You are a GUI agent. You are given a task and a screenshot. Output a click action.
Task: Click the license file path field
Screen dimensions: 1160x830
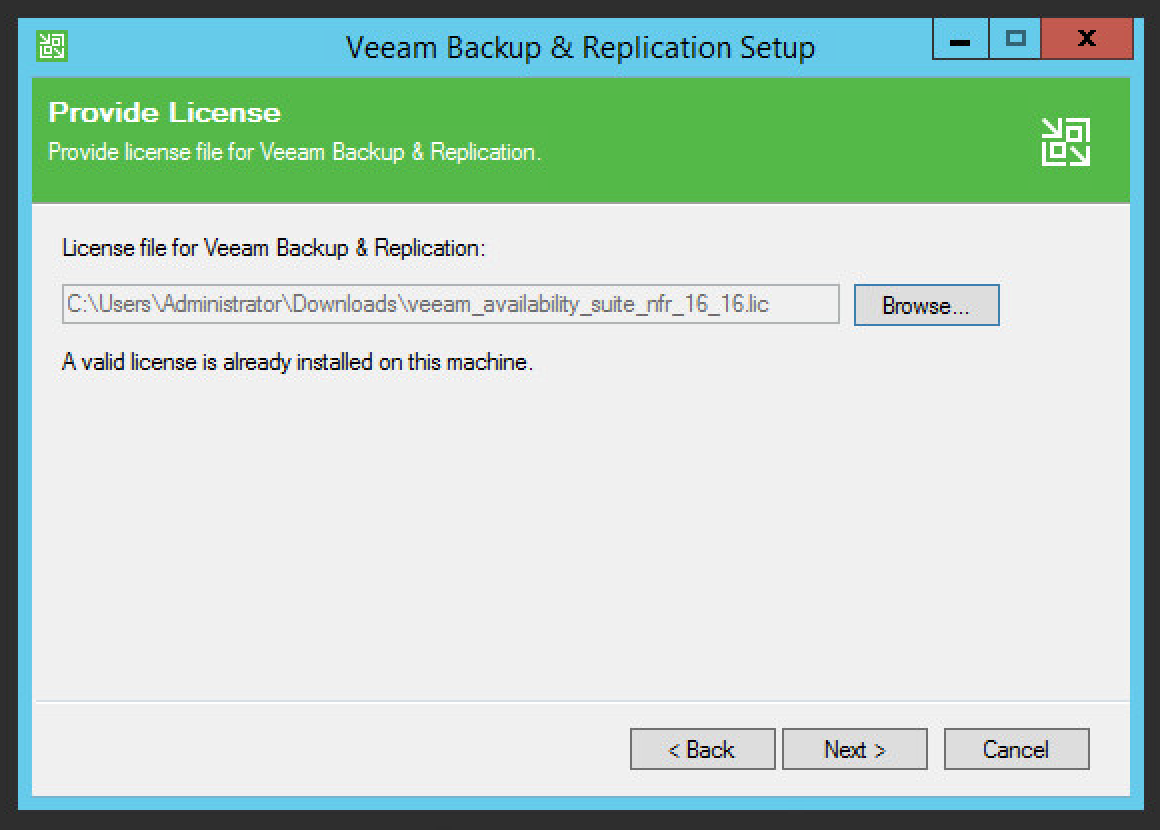click(x=450, y=305)
